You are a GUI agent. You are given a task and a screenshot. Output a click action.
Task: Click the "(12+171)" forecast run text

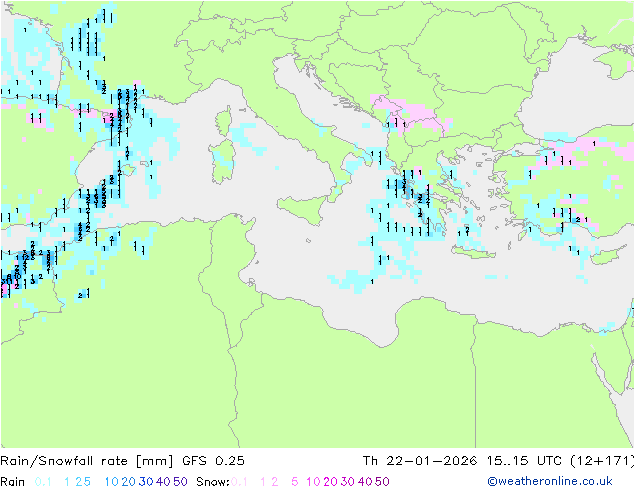(x=602, y=461)
